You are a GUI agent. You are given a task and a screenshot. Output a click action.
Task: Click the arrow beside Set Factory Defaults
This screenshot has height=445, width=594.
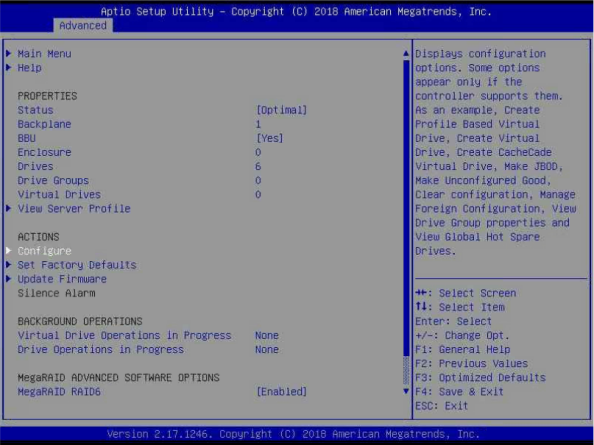pos(8,264)
